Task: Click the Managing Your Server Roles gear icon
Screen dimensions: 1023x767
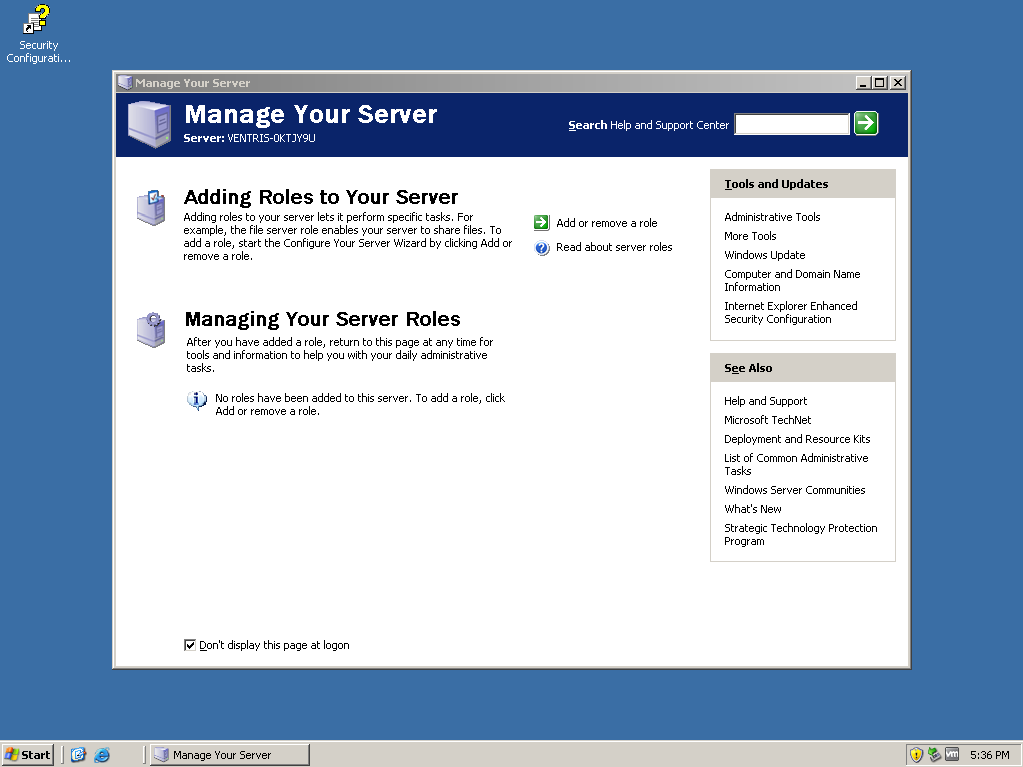Action: point(151,329)
